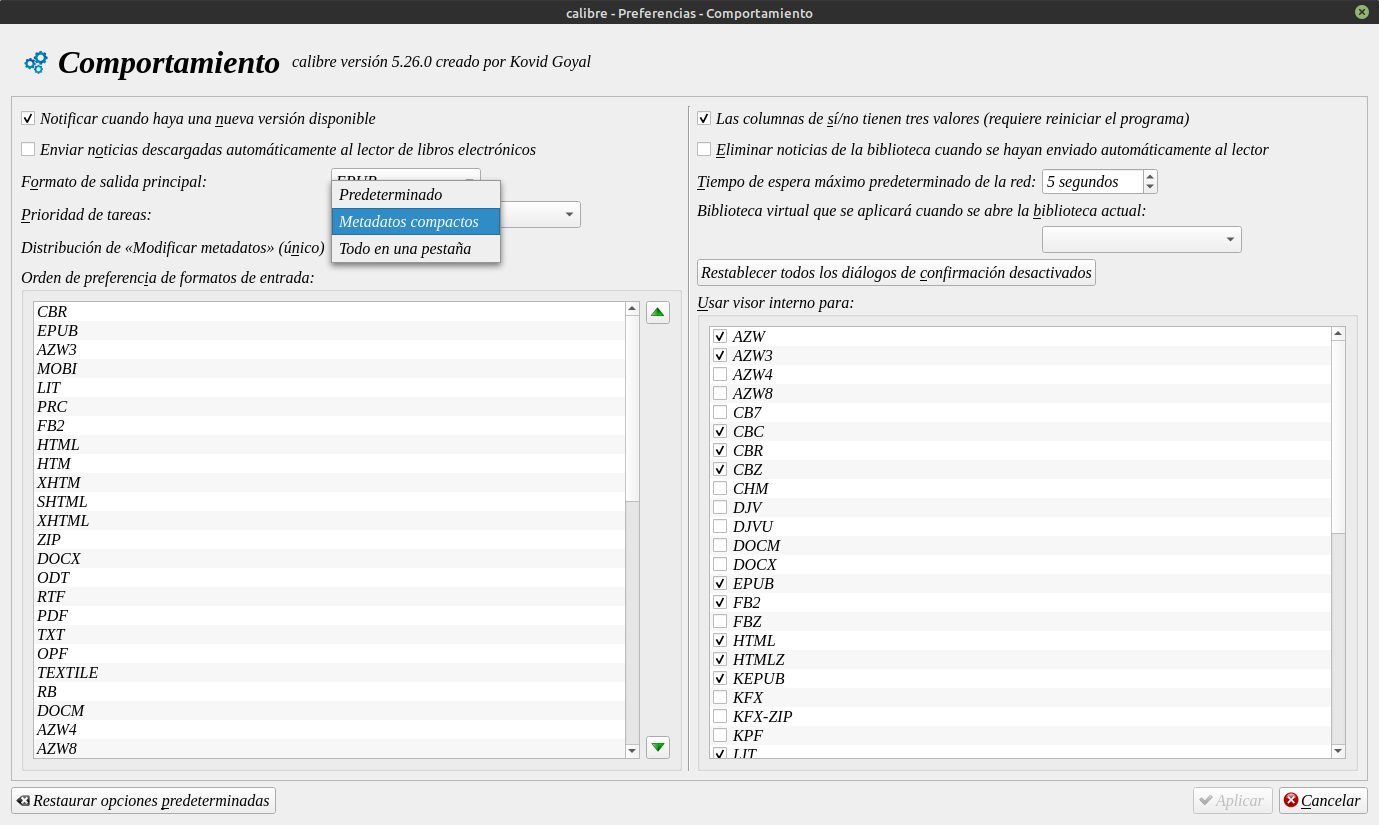
Task: Uncheck AZW3 in the internal viewer list
Action: click(x=720, y=356)
